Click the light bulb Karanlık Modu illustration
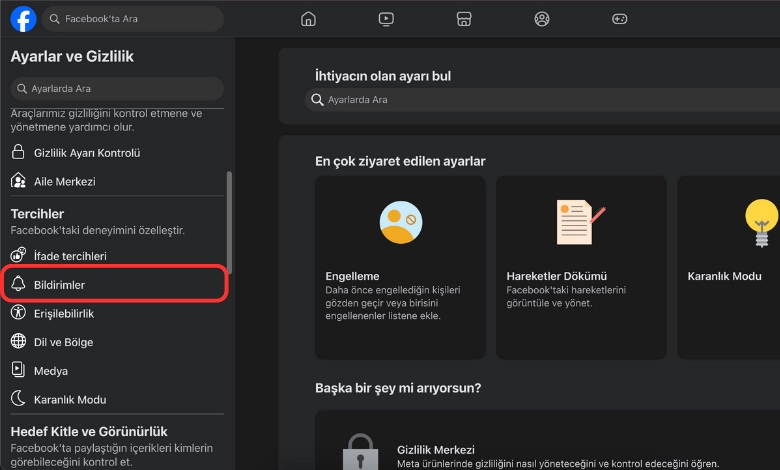The height and width of the screenshot is (470, 780). coord(761,223)
